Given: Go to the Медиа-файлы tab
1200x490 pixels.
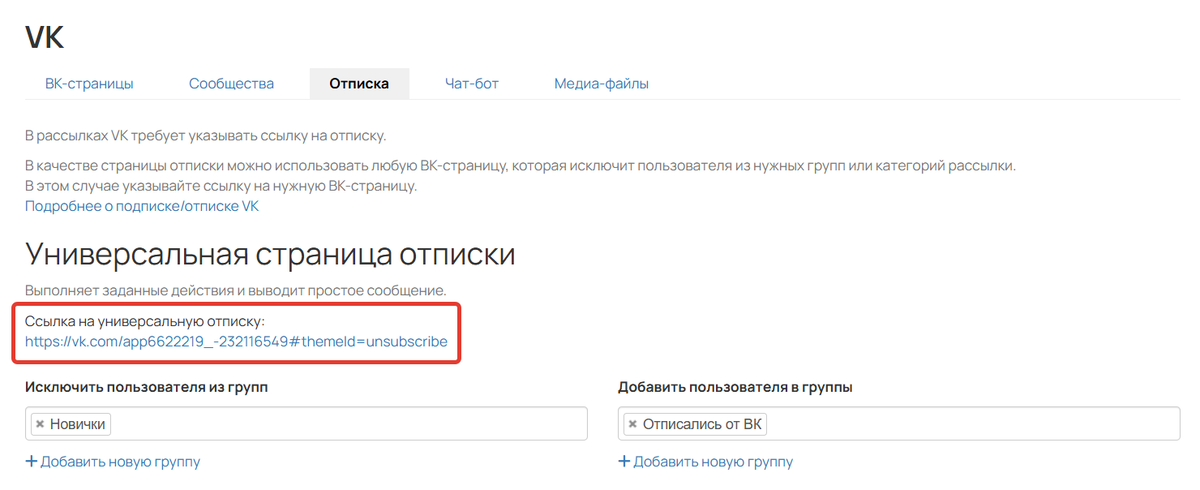Looking at the screenshot, I should 601,84.
